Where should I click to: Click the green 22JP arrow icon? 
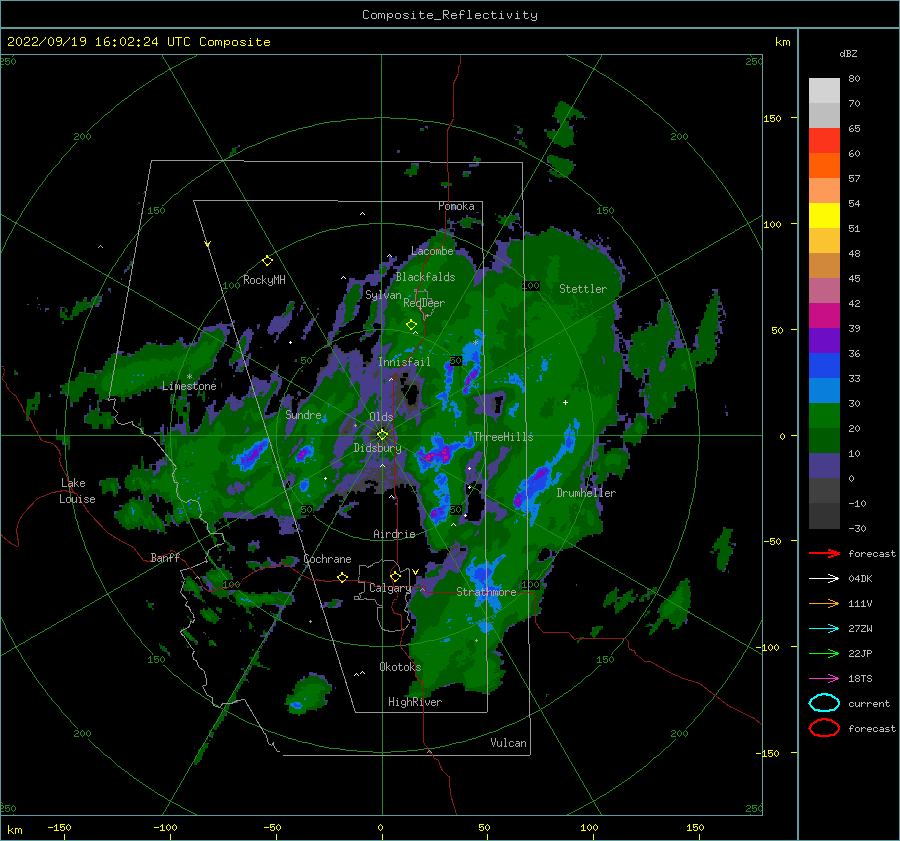(824, 653)
